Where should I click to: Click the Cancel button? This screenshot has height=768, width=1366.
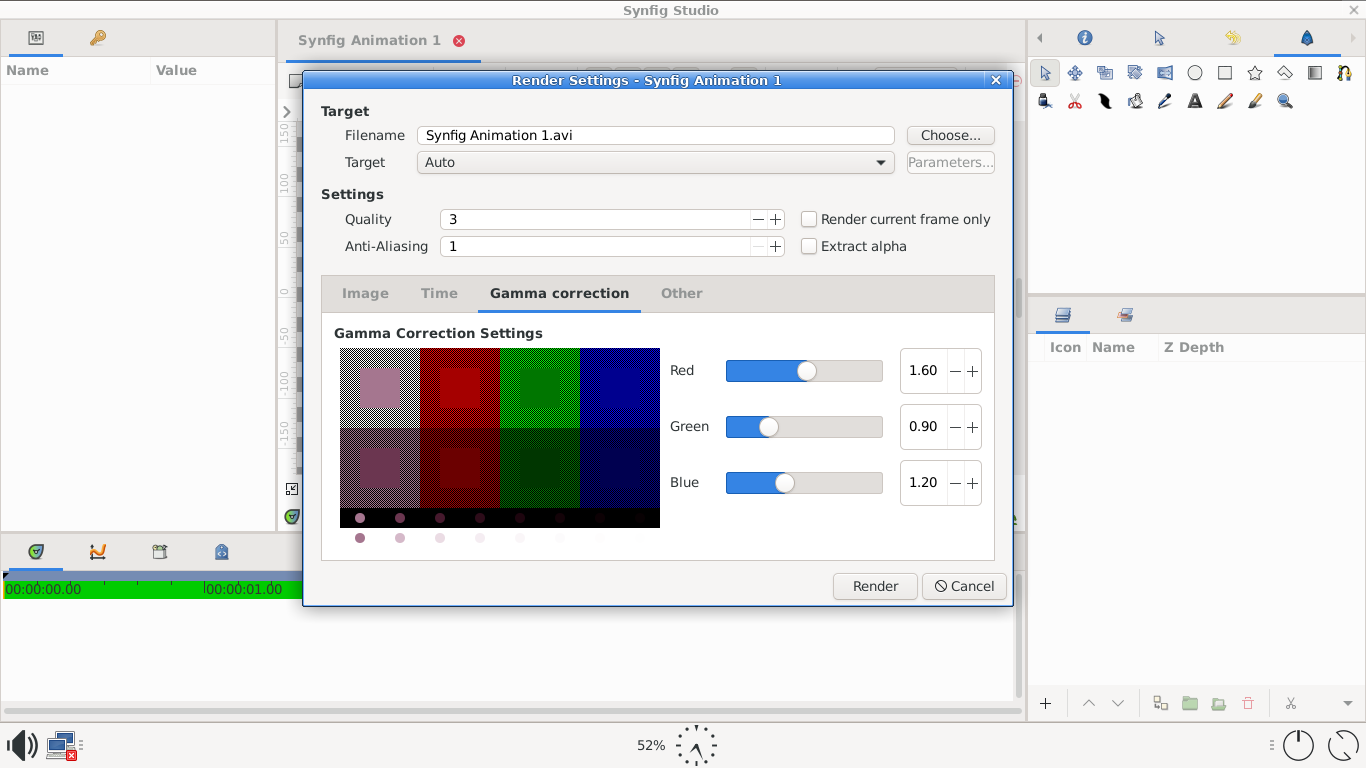coord(964,586)
